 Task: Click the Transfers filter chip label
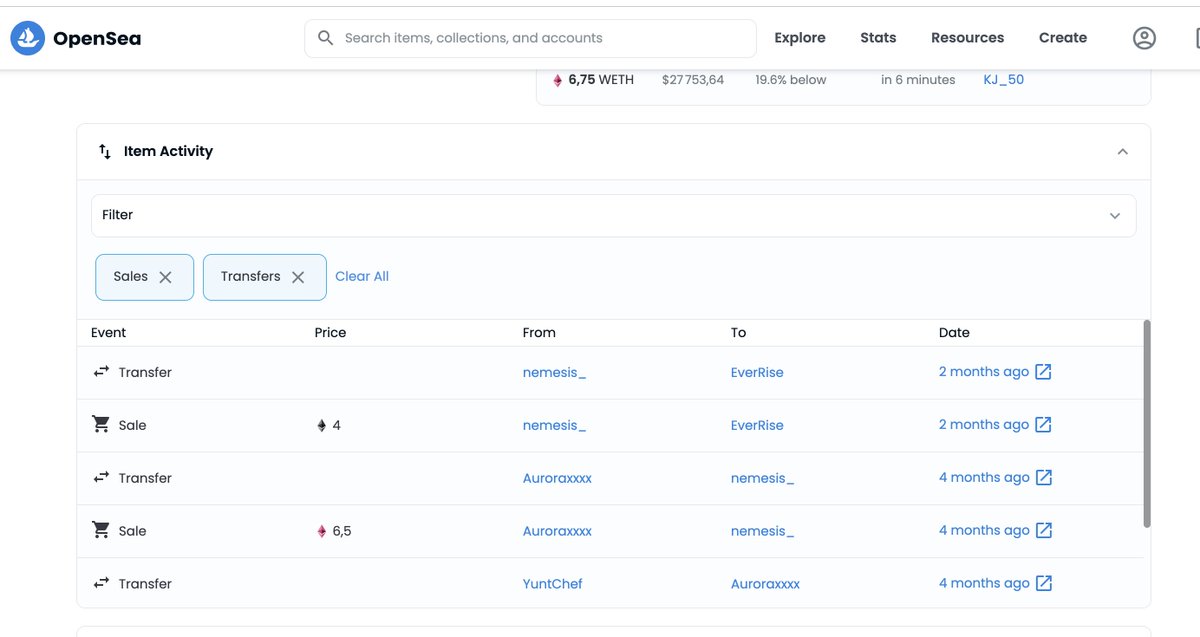250,276
